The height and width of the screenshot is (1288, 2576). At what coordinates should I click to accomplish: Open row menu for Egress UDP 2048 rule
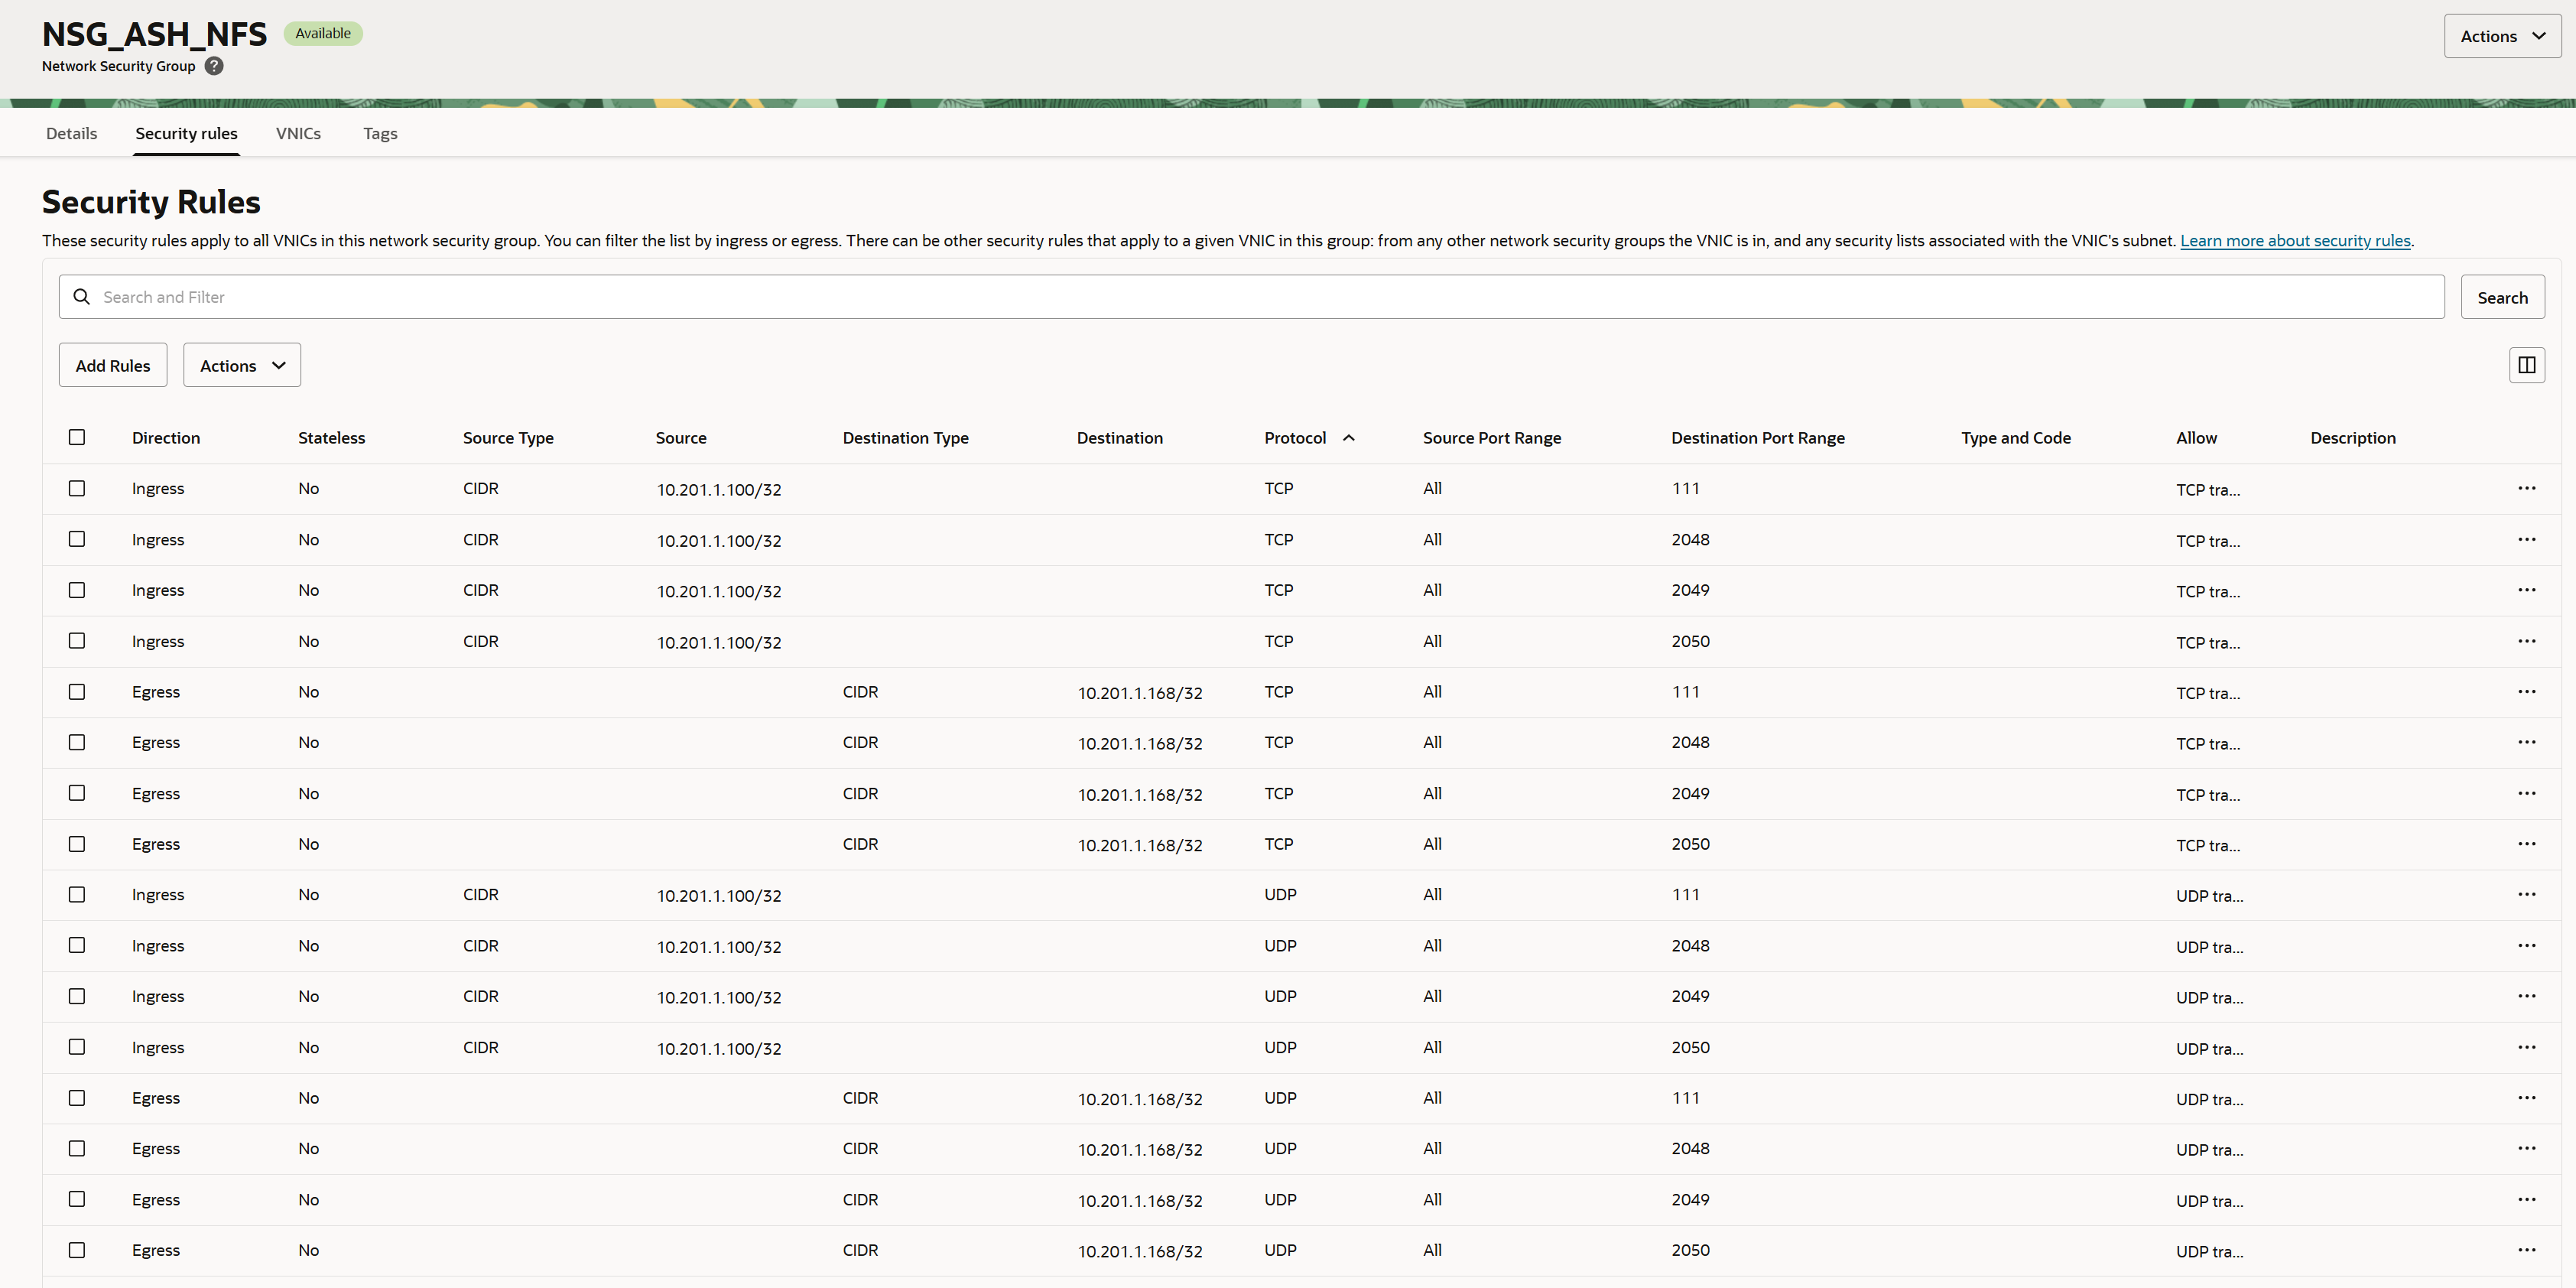click(2526, 1148)
